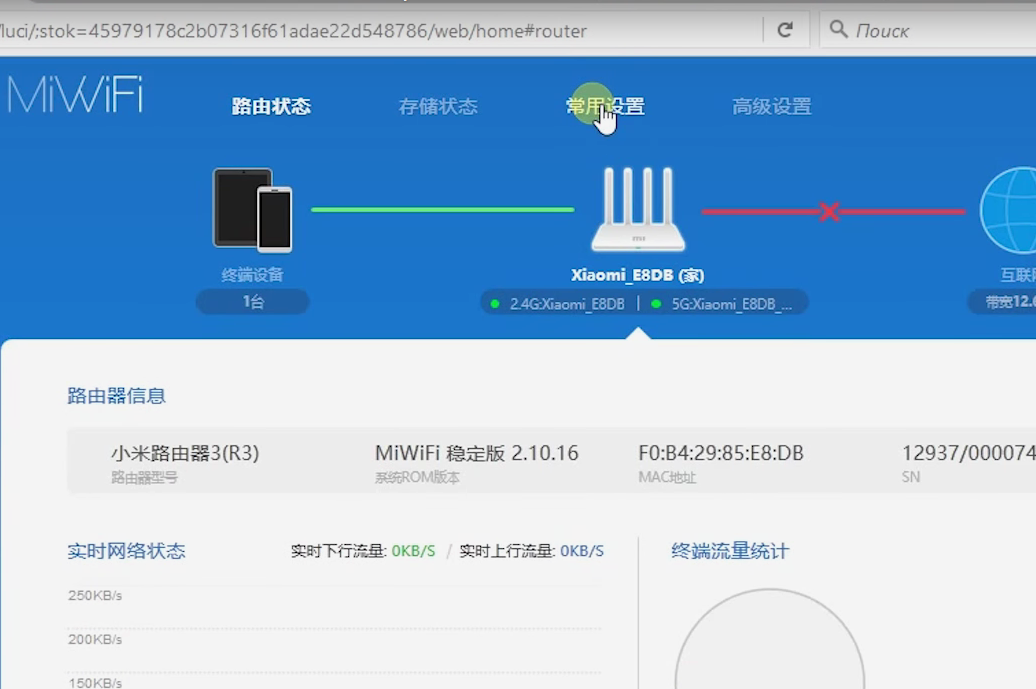Click the 终端流量统计 heading
Viewport: 1036px width, 689px height.
click(730, 551)
